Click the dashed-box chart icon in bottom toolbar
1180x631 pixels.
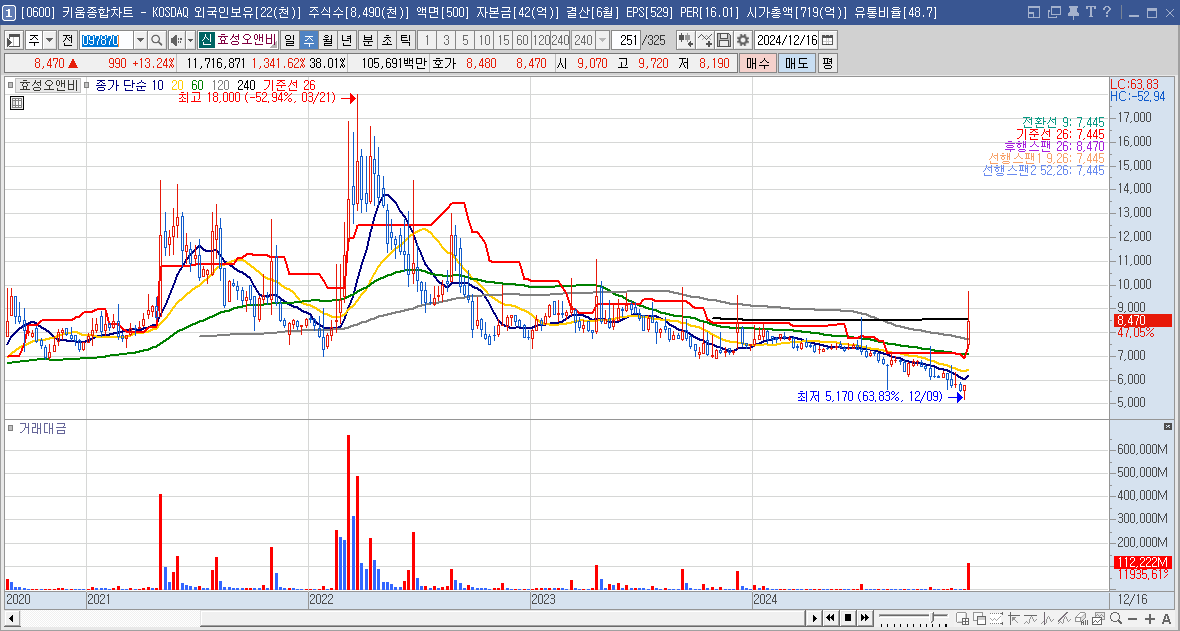(x=996, y=619)
